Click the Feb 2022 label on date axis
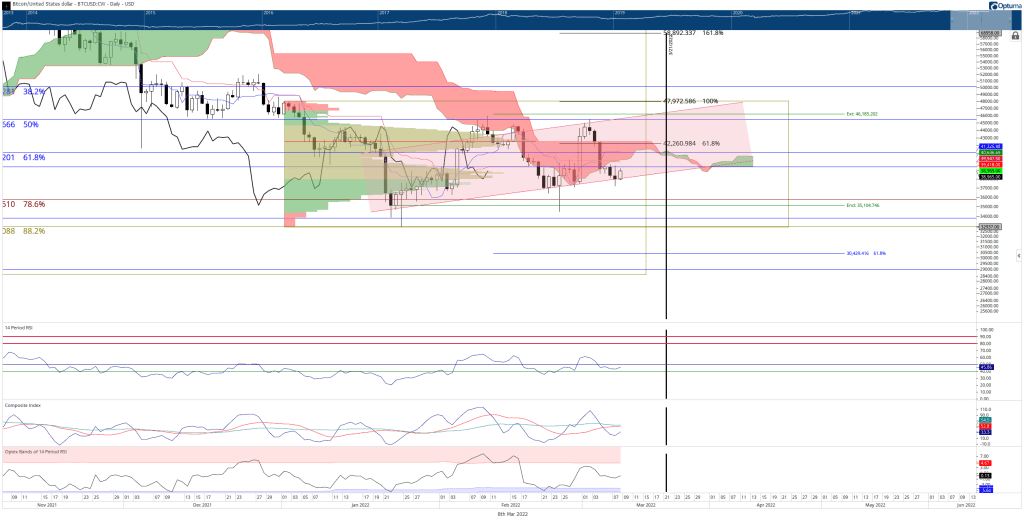 coord(511,505)
